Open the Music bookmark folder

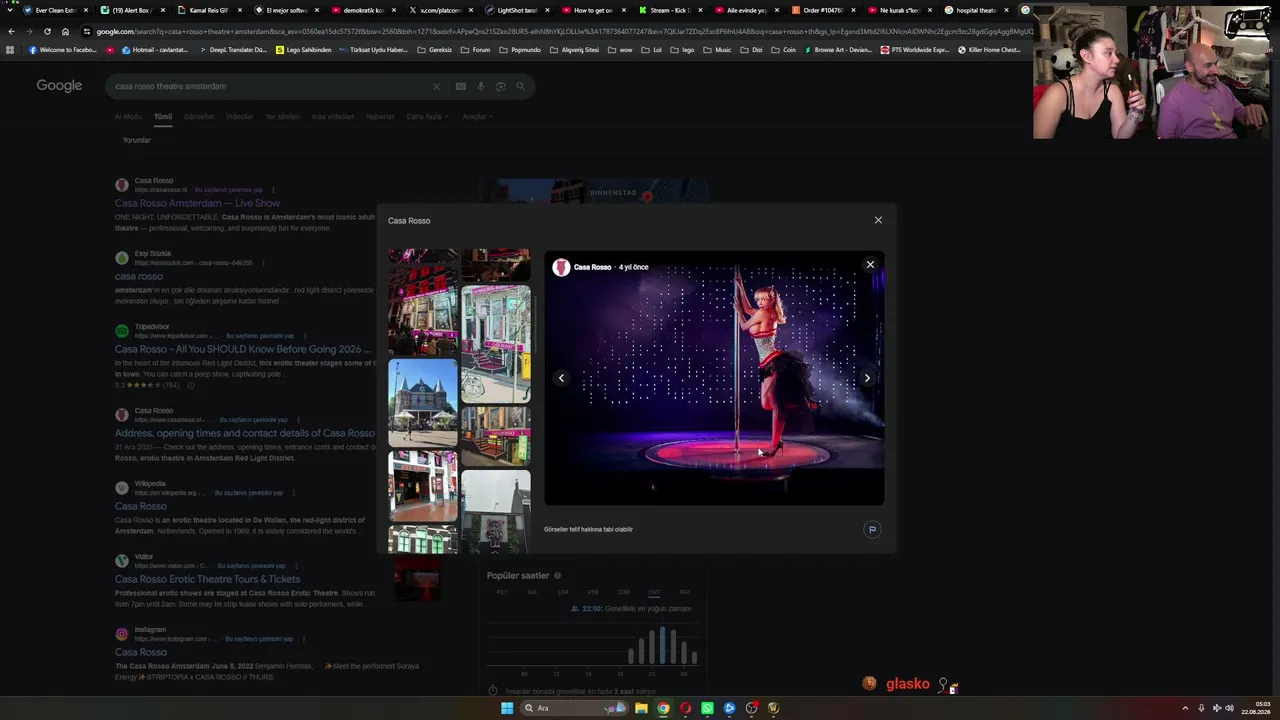(x=718, y=50)
